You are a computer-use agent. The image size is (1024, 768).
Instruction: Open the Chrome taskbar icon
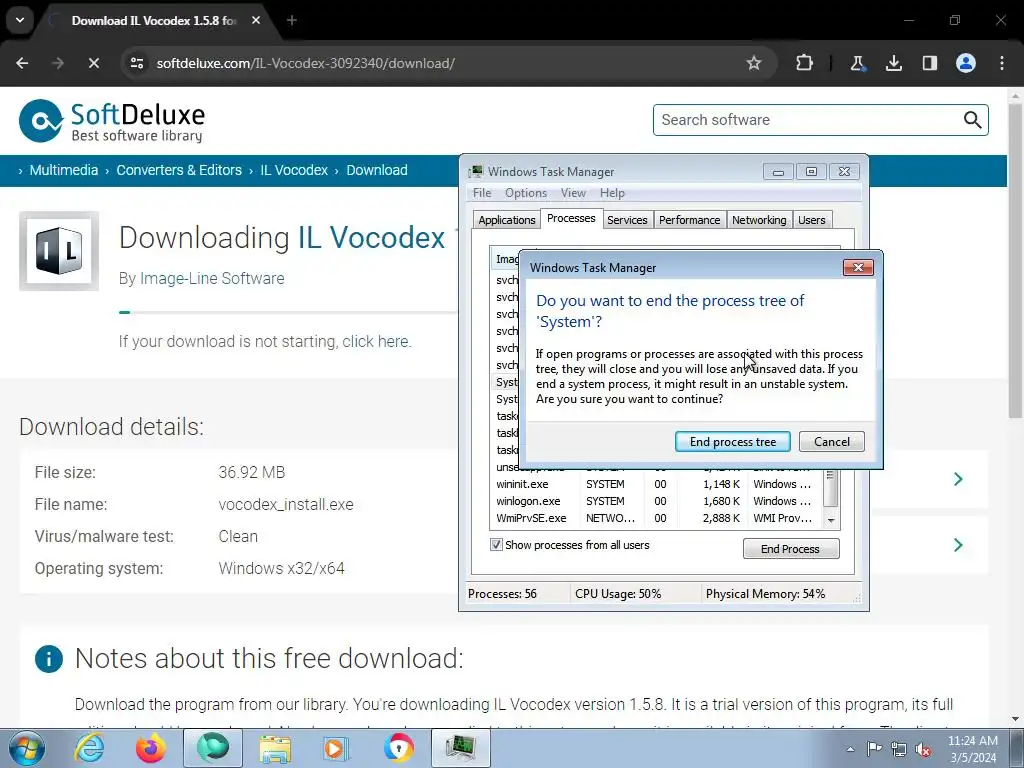(x=399, y=748)
